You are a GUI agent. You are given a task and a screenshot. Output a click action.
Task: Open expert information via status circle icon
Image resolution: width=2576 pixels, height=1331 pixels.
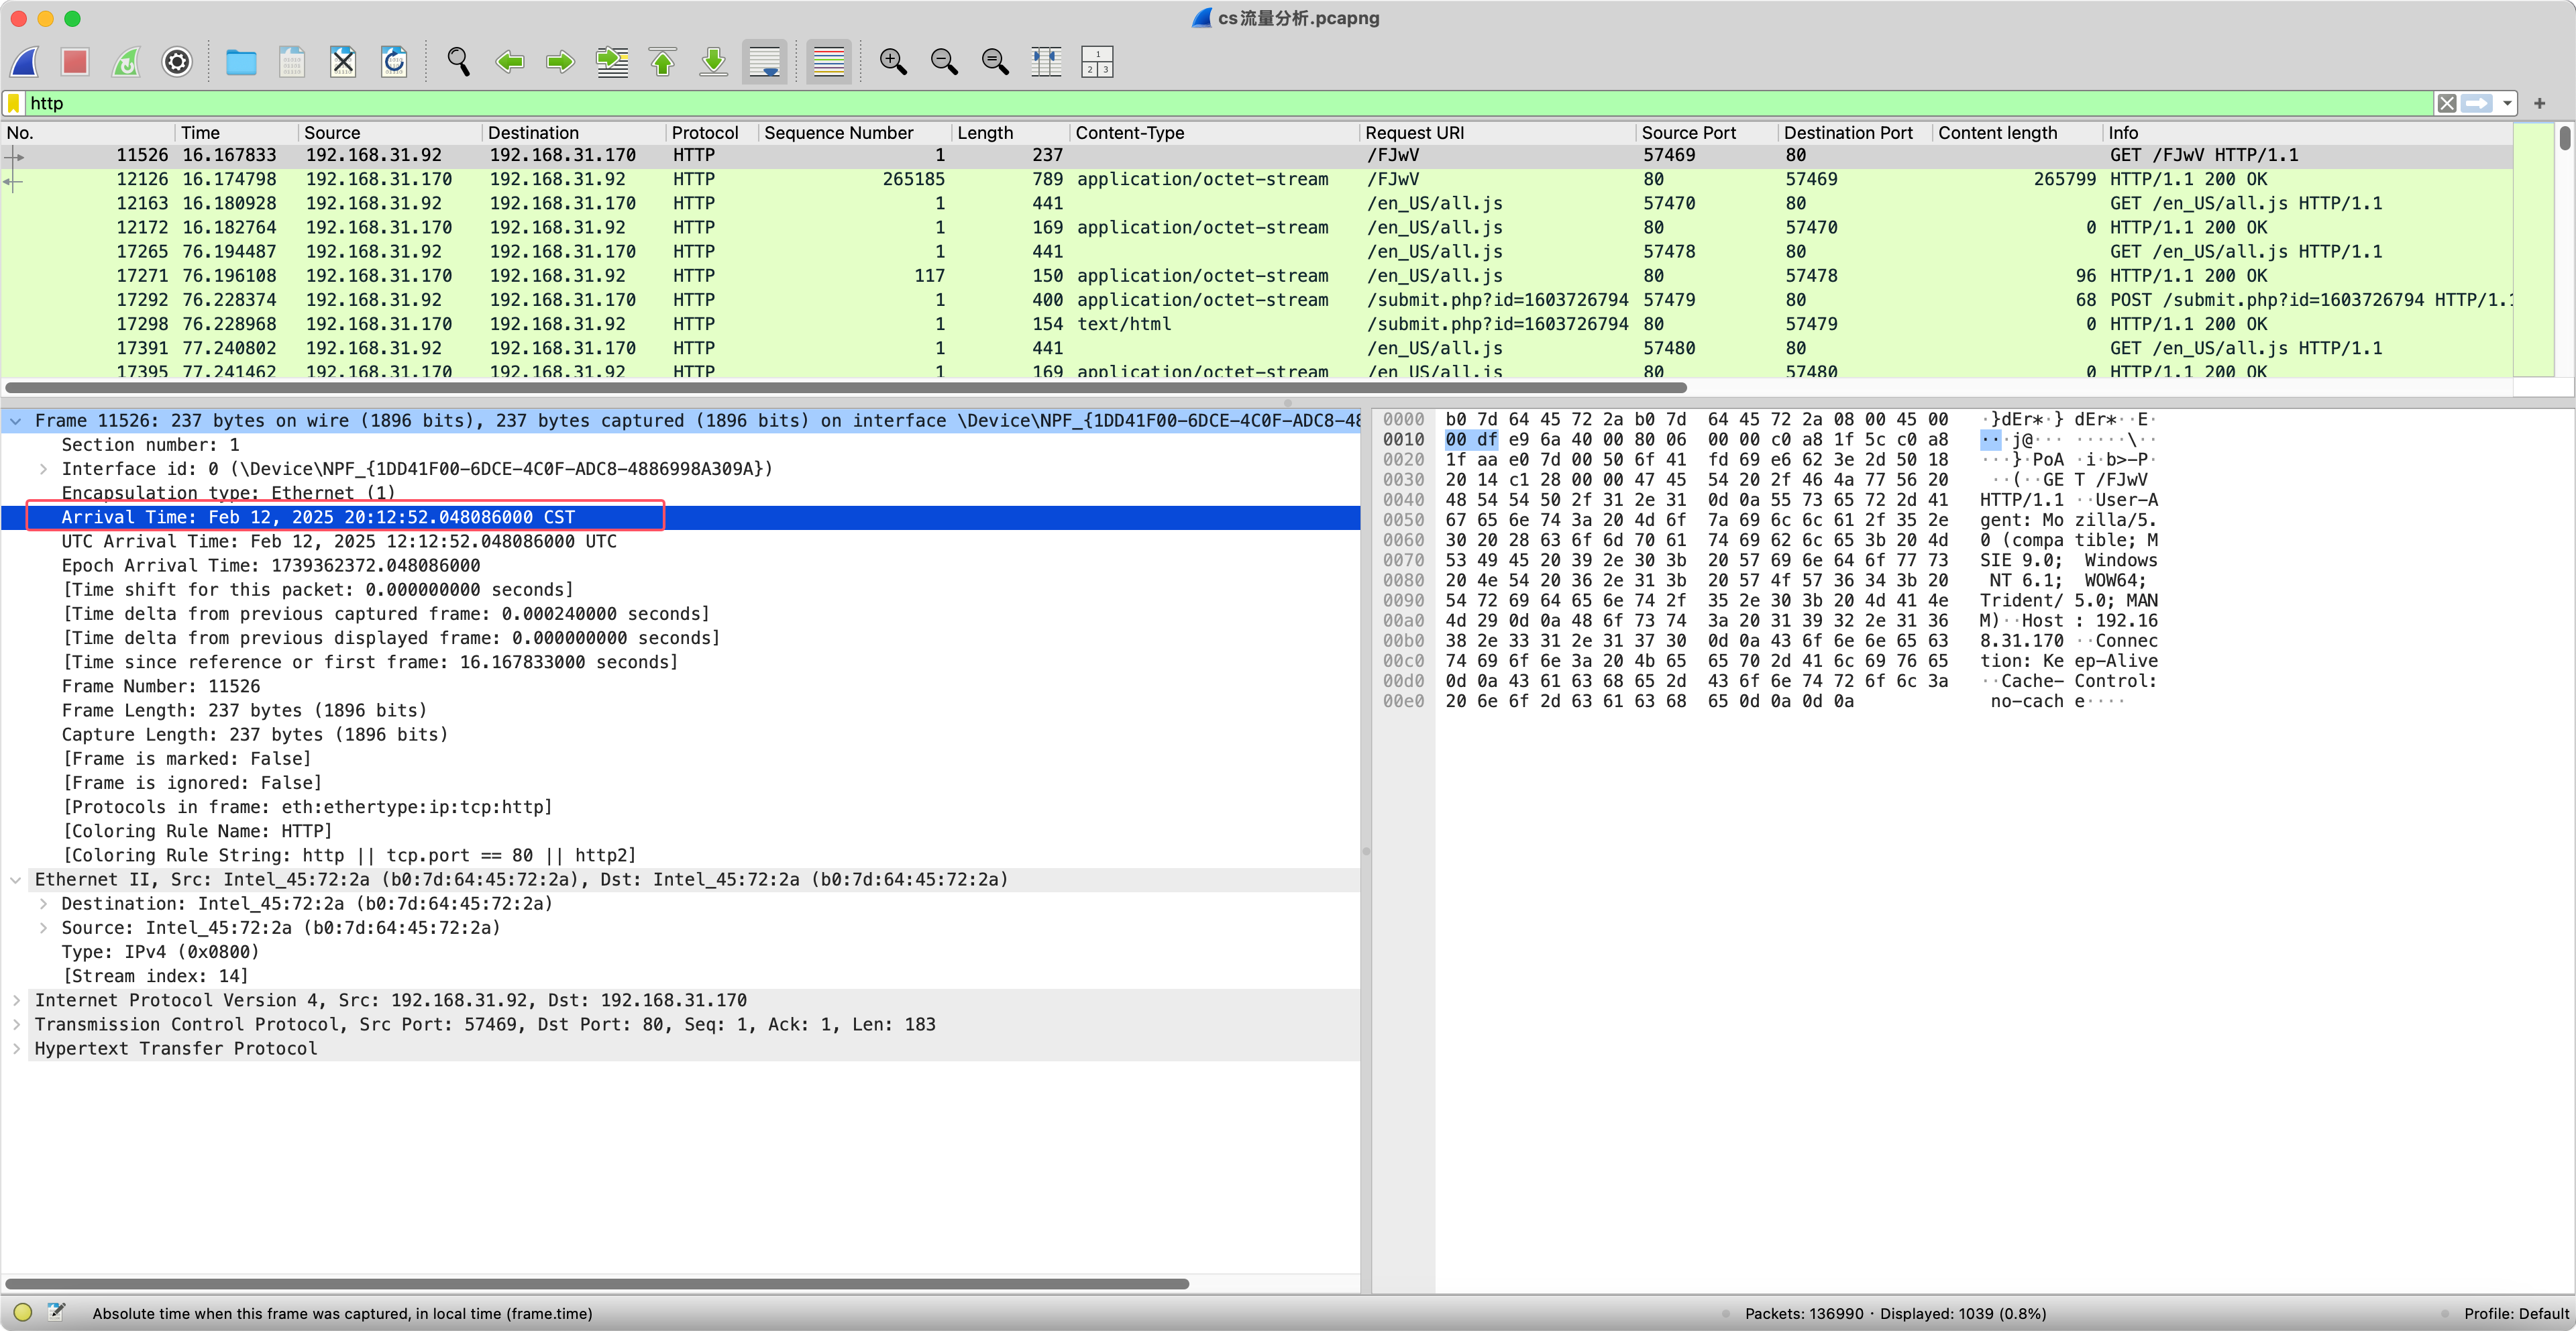(x=23, y=1312)
